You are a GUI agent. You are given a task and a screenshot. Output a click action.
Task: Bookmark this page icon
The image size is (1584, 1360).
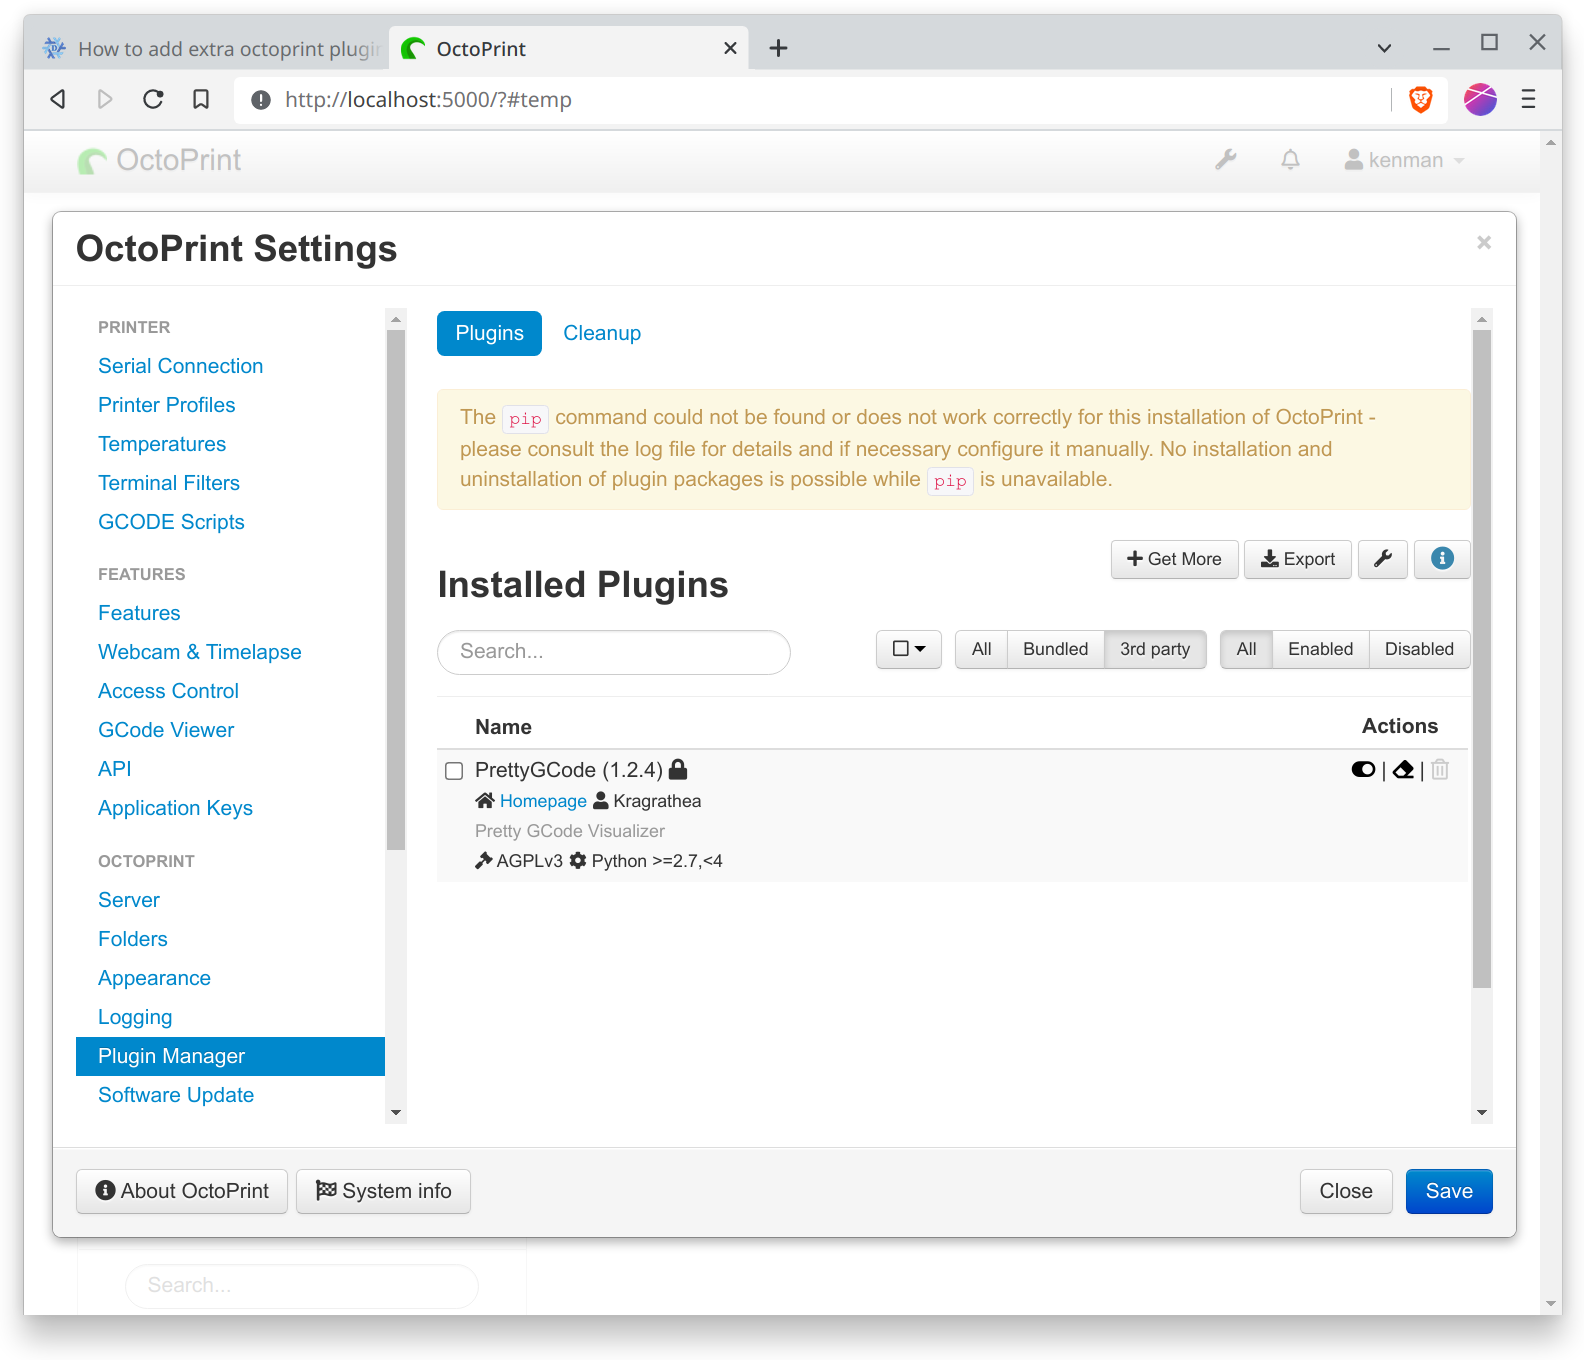tap(201, 99)
